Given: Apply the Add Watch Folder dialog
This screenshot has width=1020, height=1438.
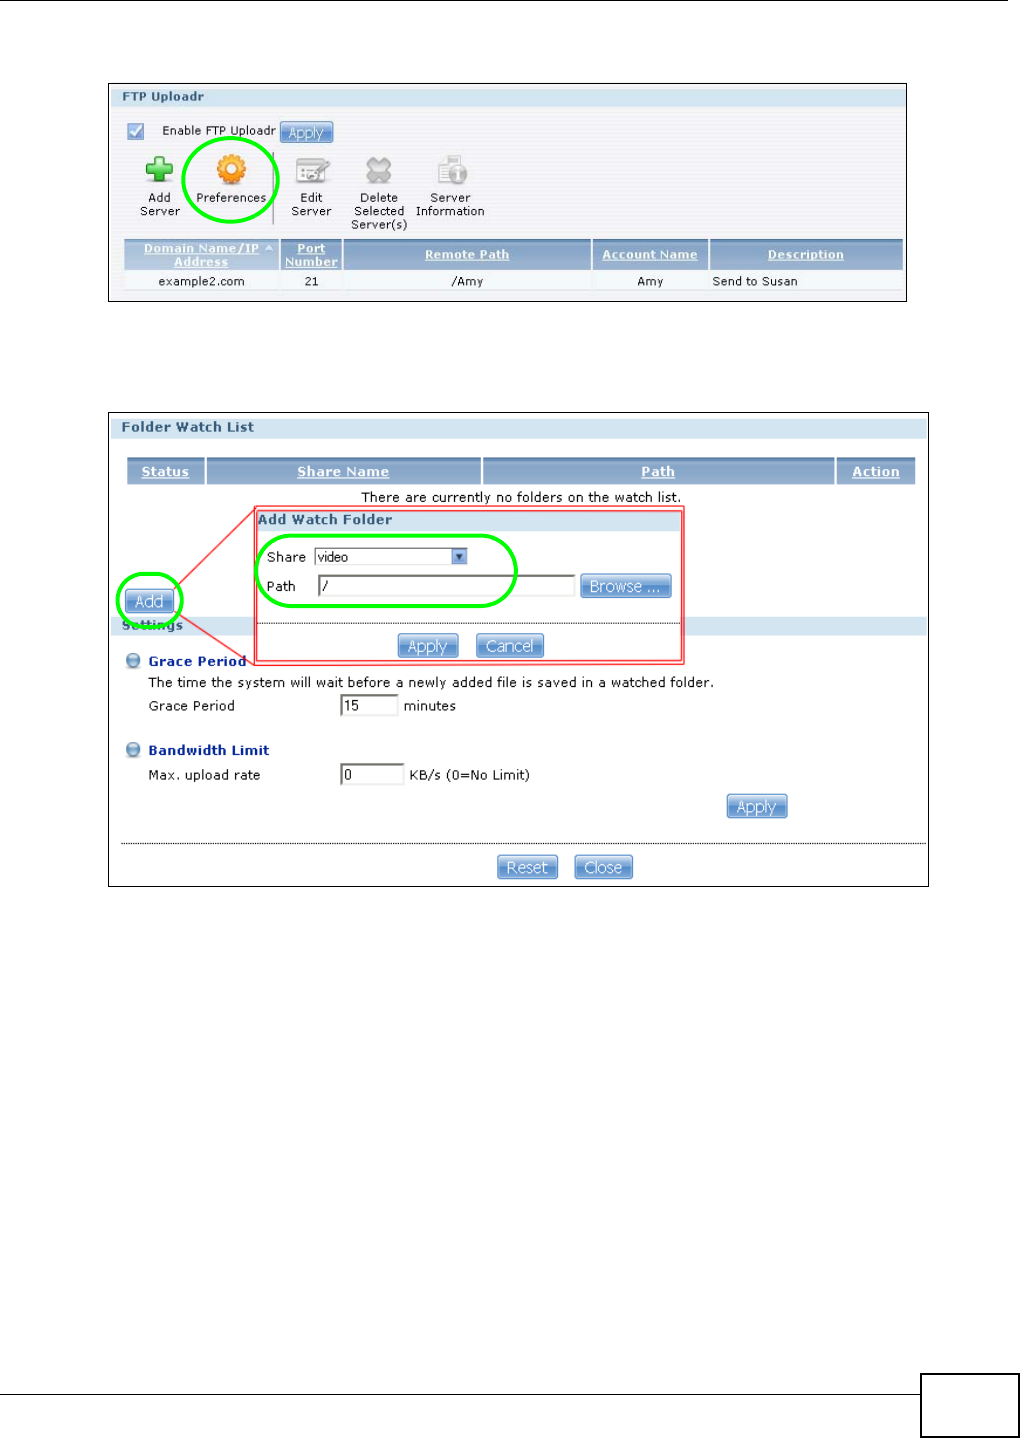Looking at the screenshot, I should pos(428,646).
